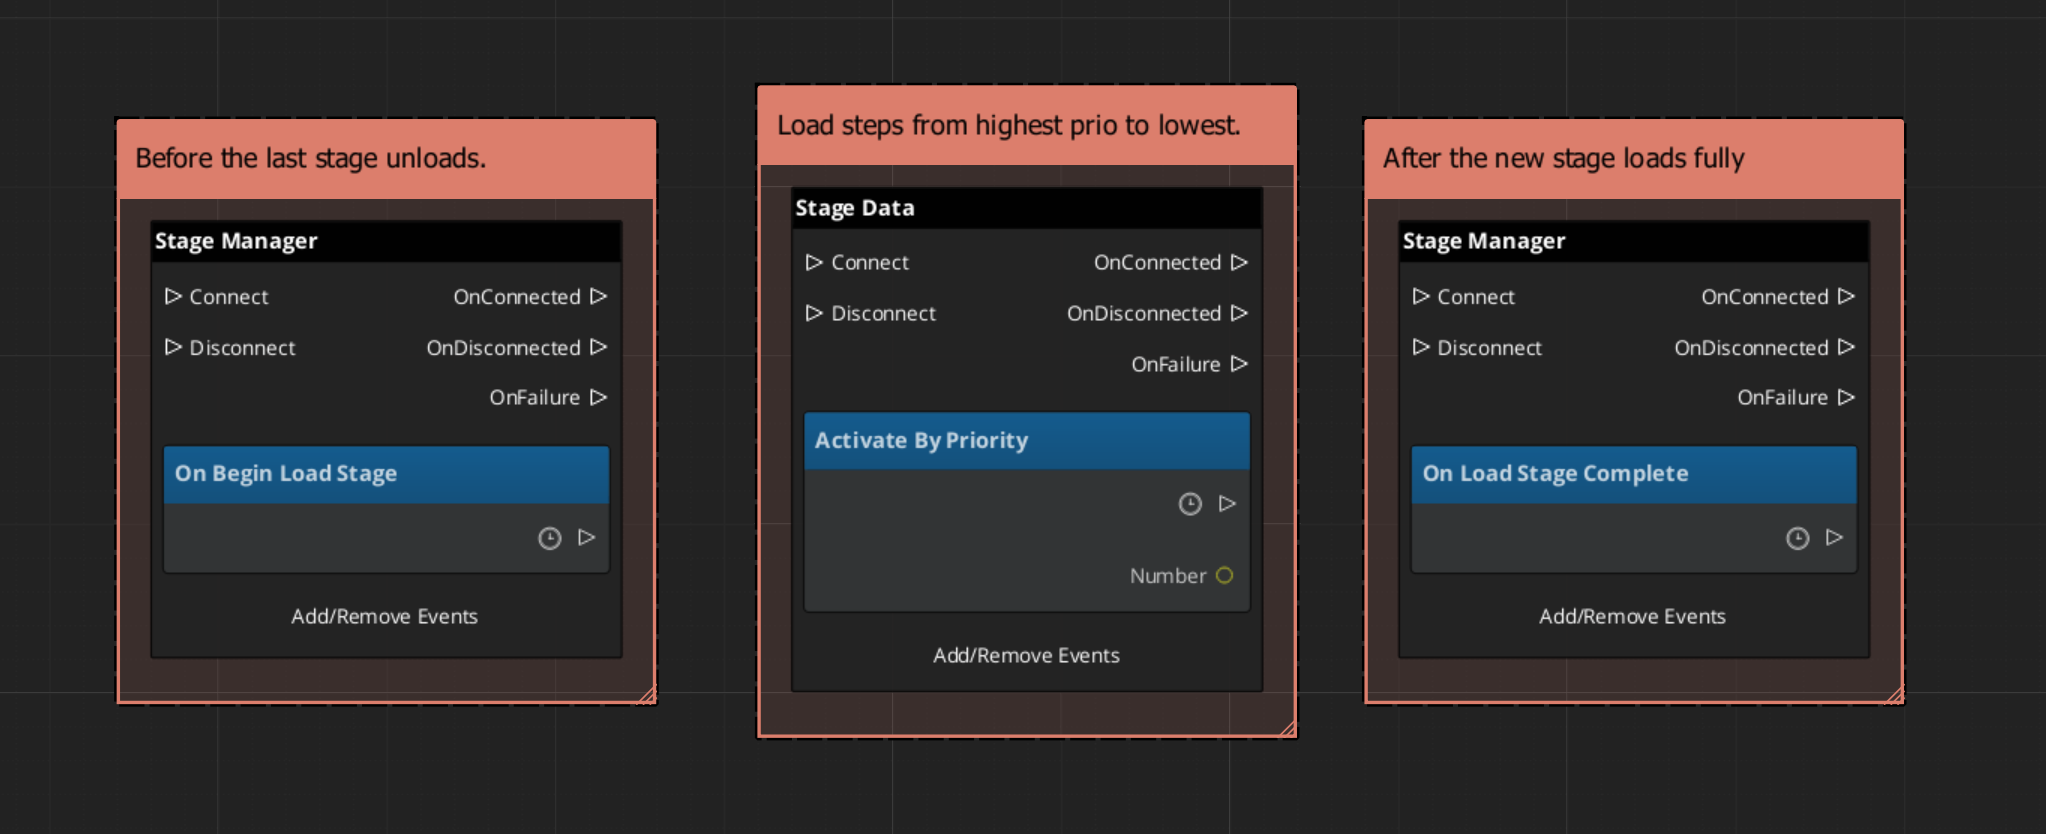Image resolution: width=2046 pixels, height=834 pixels.
Task: Select the Activate By Priority event header
Action: pos(1026,441)
